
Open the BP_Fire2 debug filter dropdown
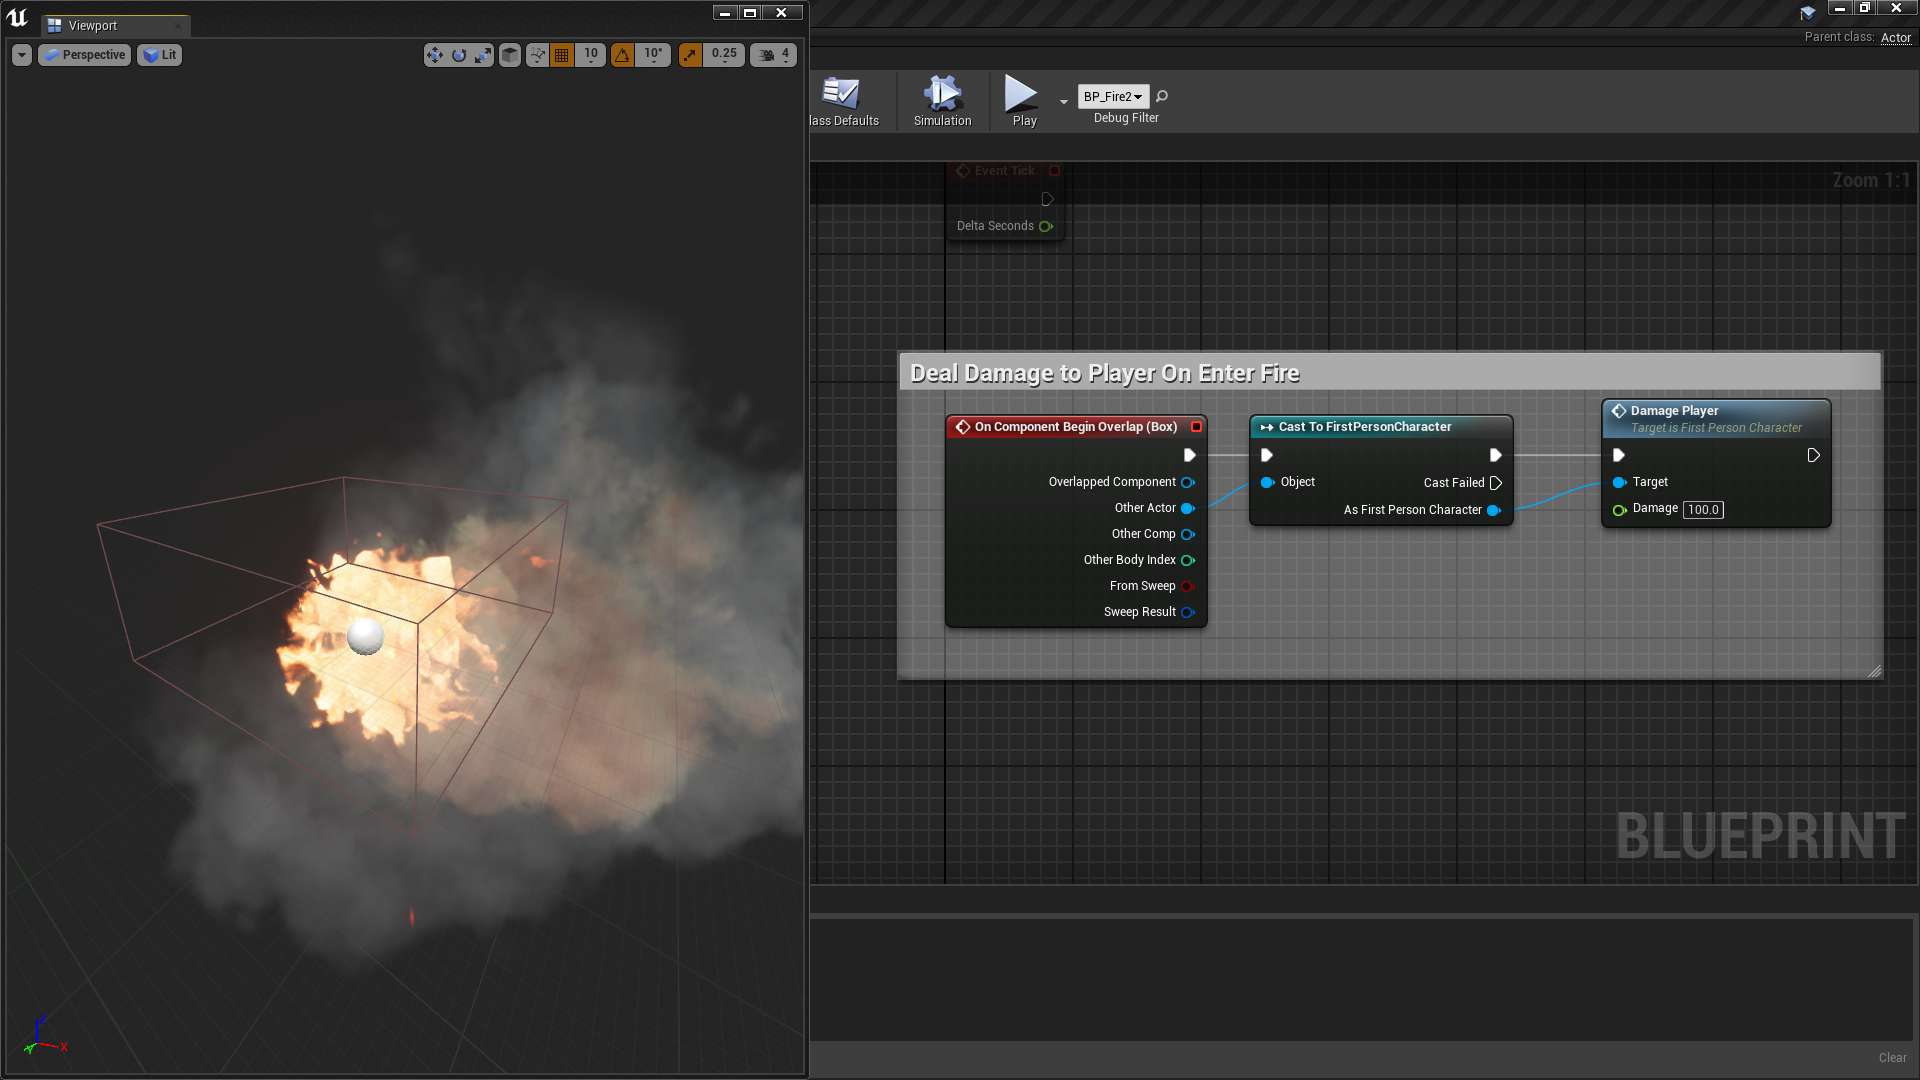(1113, 96)
